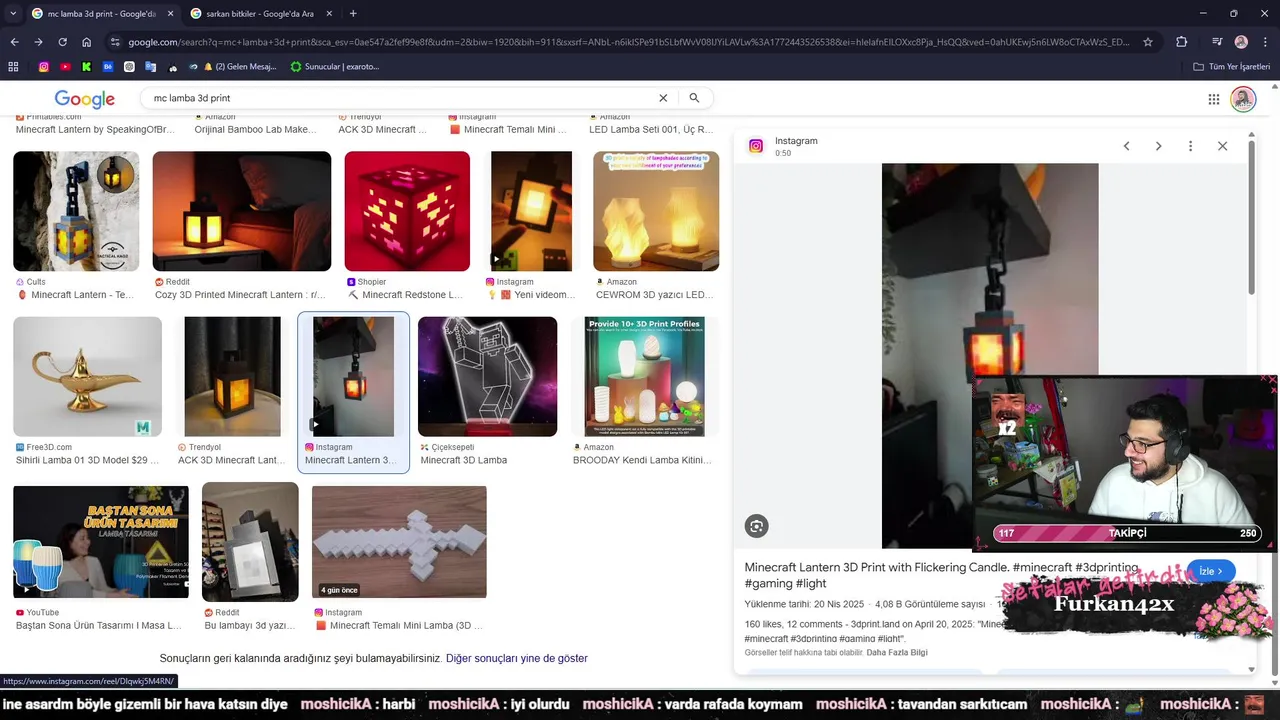
Task: Go forward in browser history
Action: [x=38, y=42]
